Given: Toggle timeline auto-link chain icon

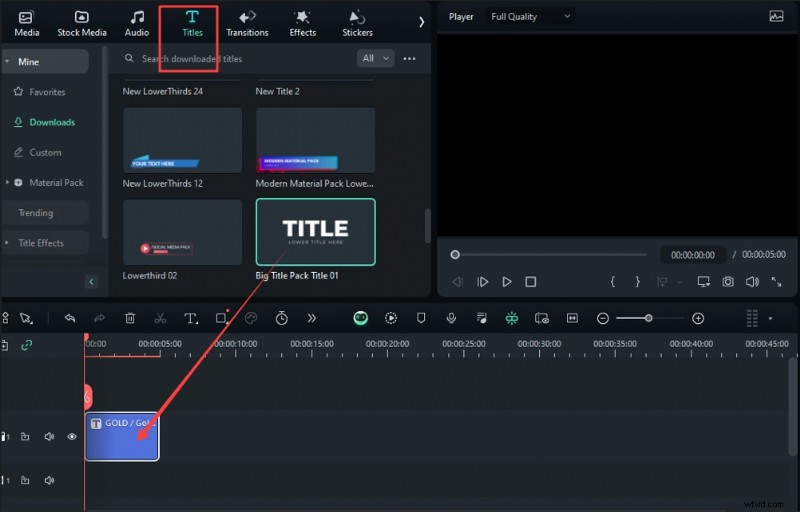Looking at the screenshot, I should [26, 345].
